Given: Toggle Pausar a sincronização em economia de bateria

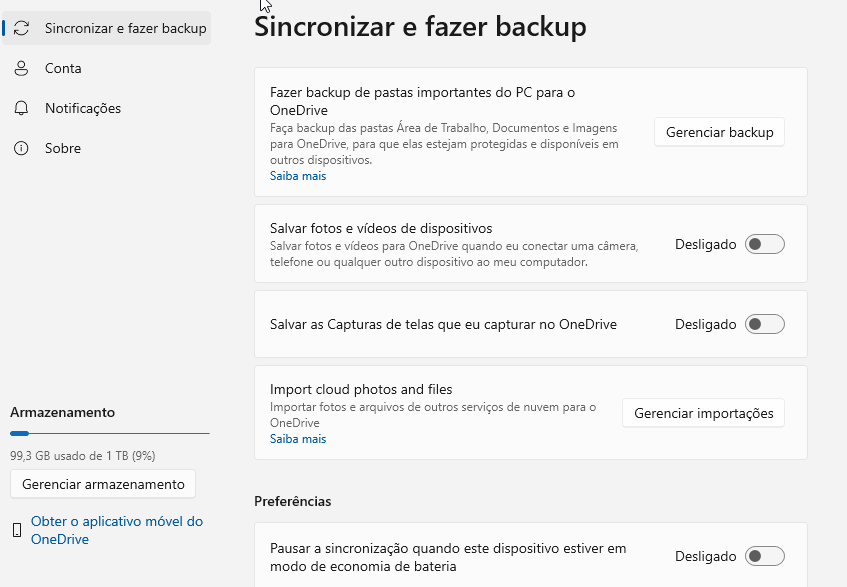Looking at the screenshot, I should click(x=764, y=556).
